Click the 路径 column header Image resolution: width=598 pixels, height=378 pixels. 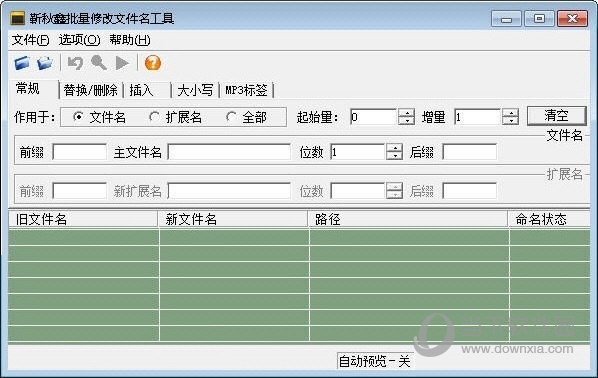[408, 219]
